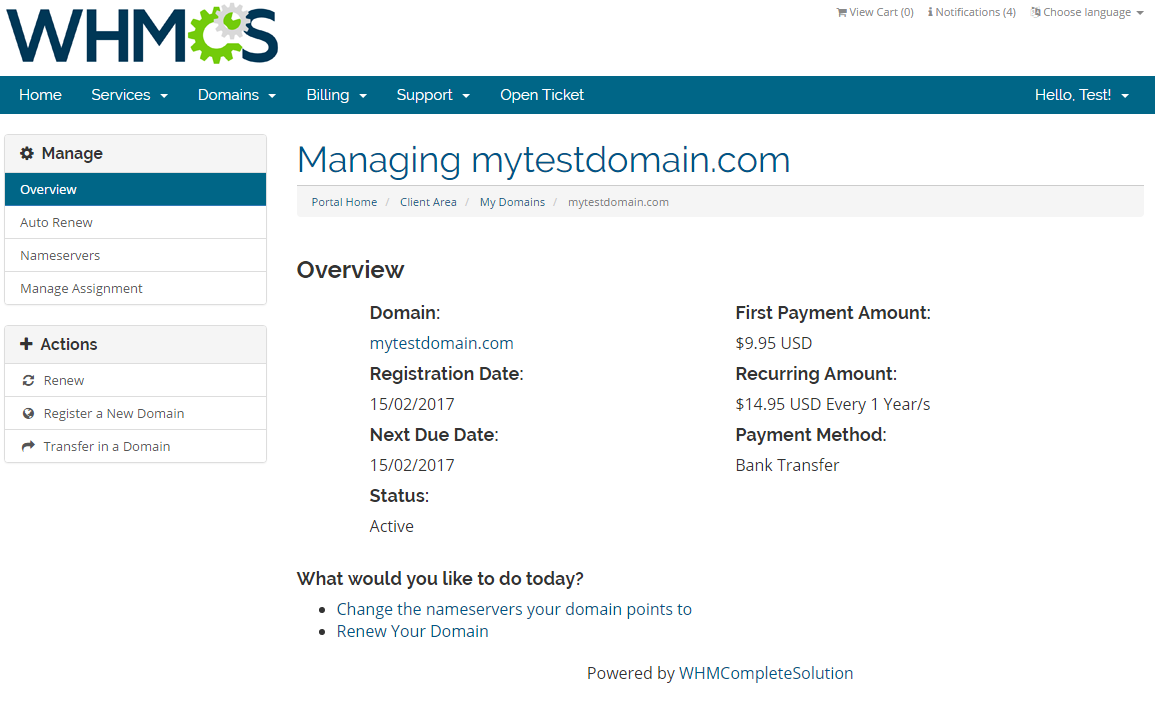Click the globe icon beside Register a New Domain
Image resolution: width=1155 pixels, height=702 pixels.
coord(28,413)
